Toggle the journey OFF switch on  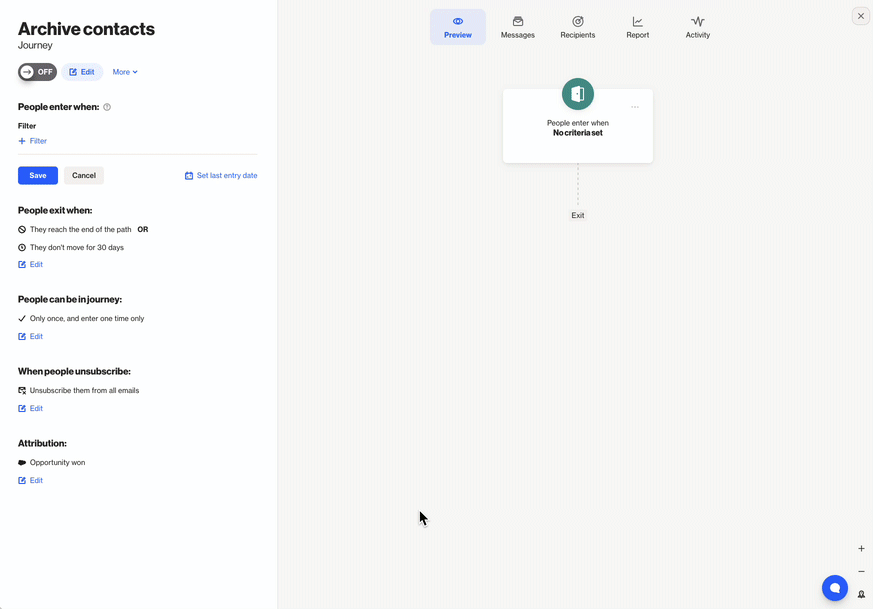pos(37,72)
